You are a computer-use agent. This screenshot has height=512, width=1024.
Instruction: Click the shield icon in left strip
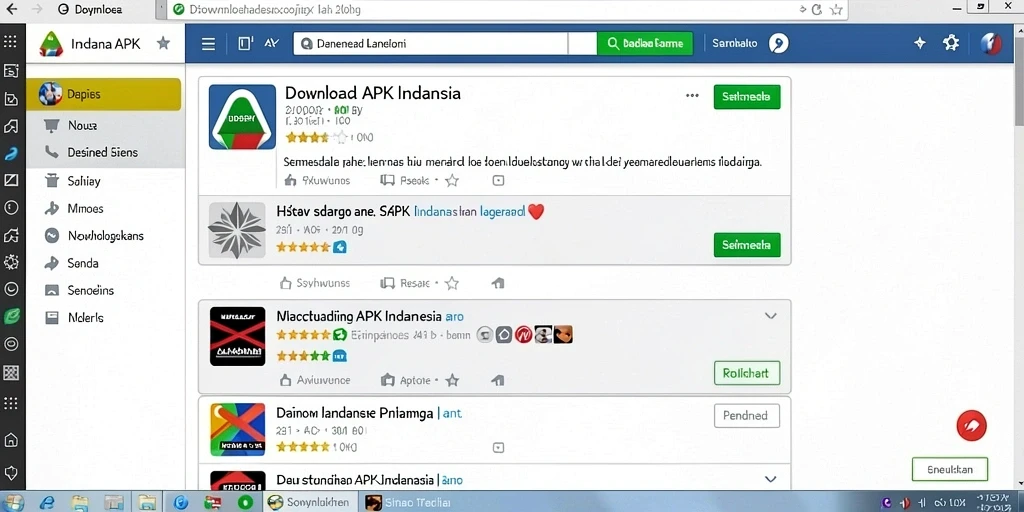pyautogui.click(x=10, y=472)
